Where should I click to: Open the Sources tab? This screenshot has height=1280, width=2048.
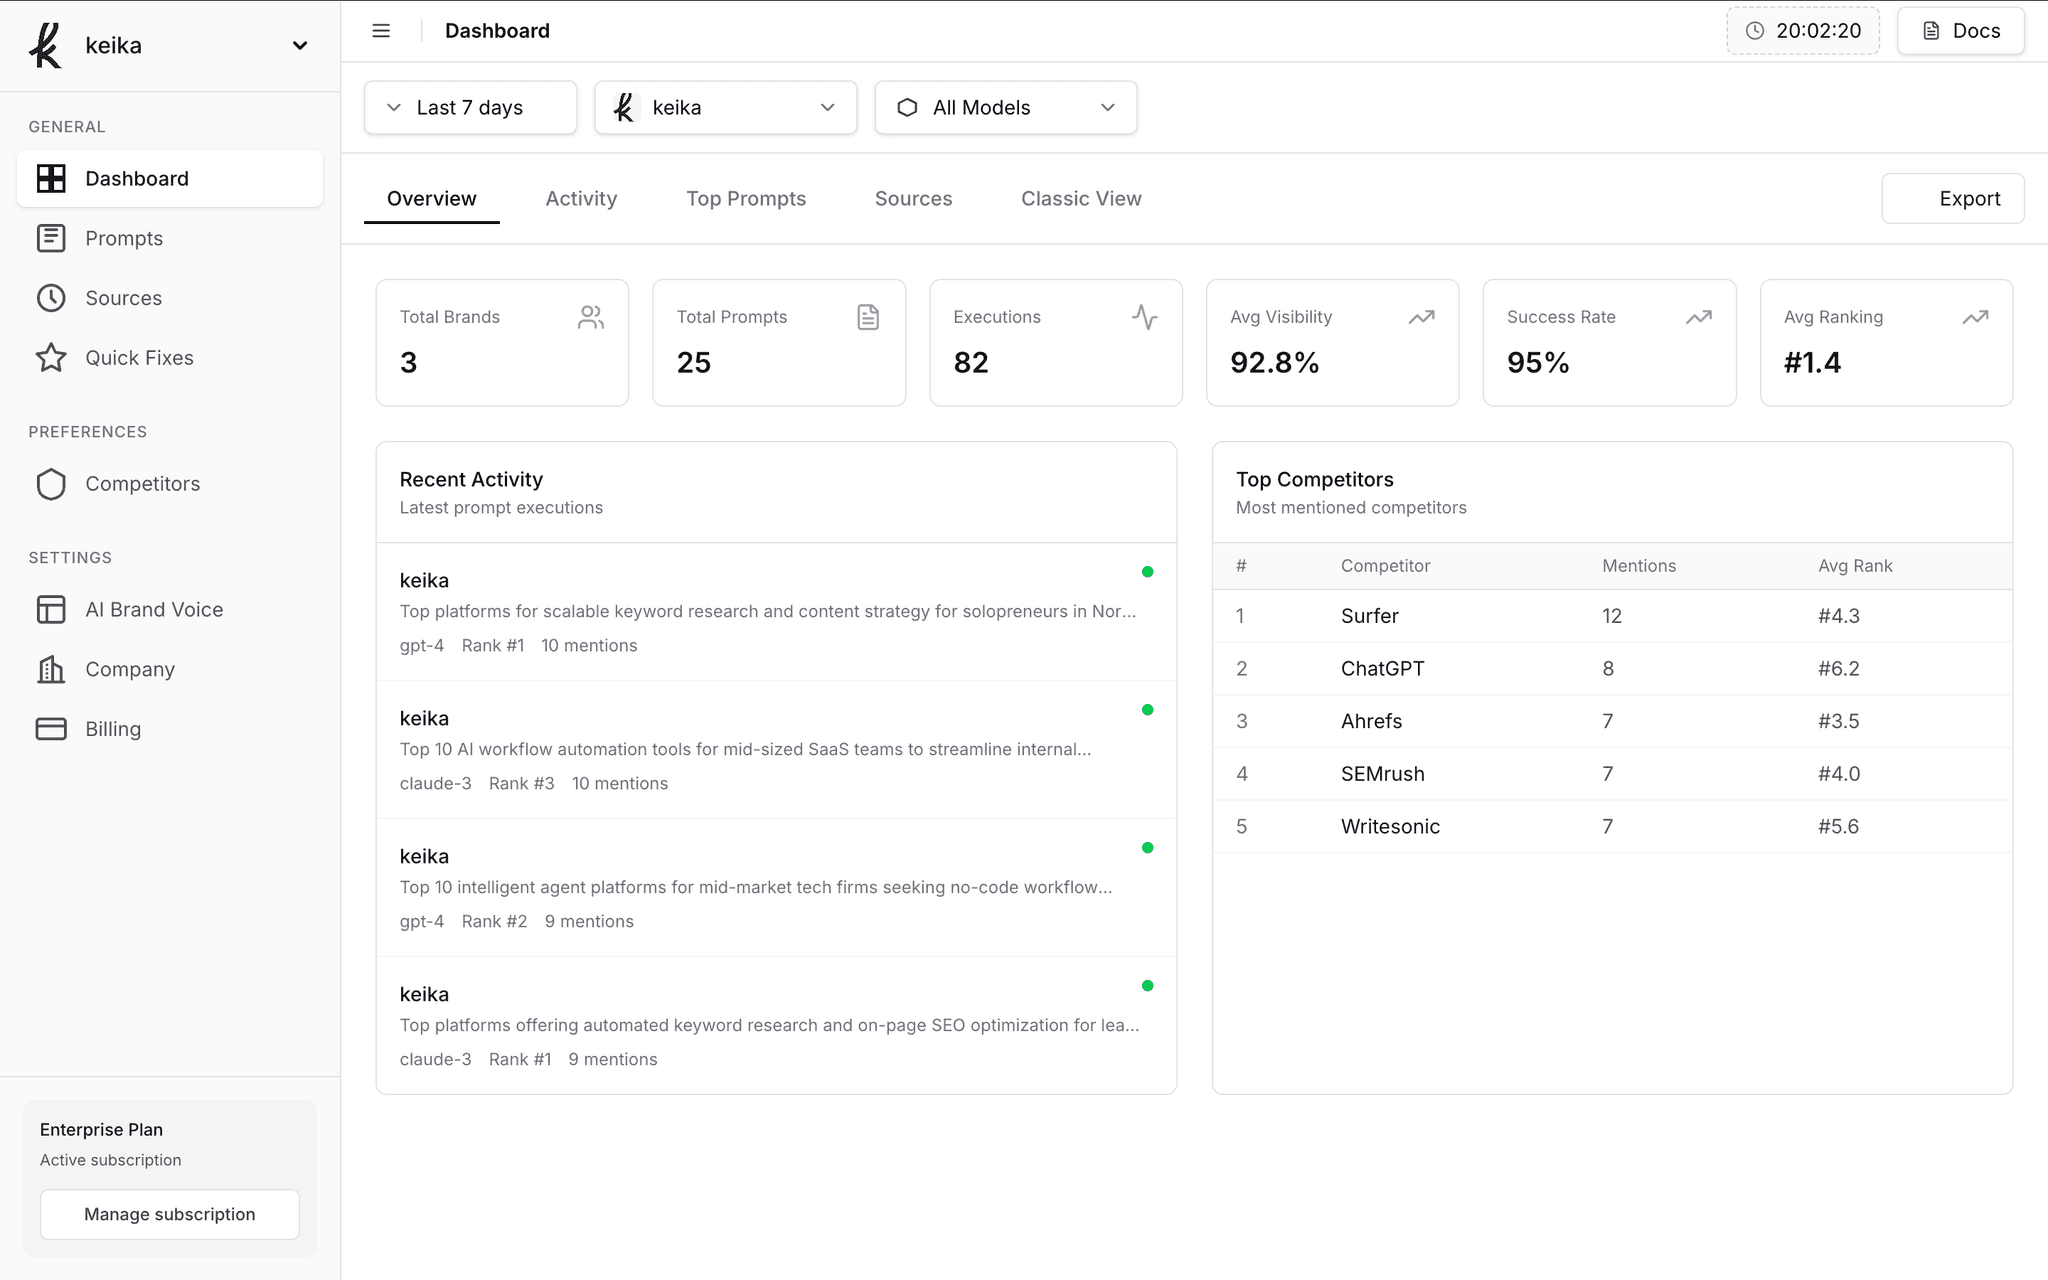click(x=913, y=199)
